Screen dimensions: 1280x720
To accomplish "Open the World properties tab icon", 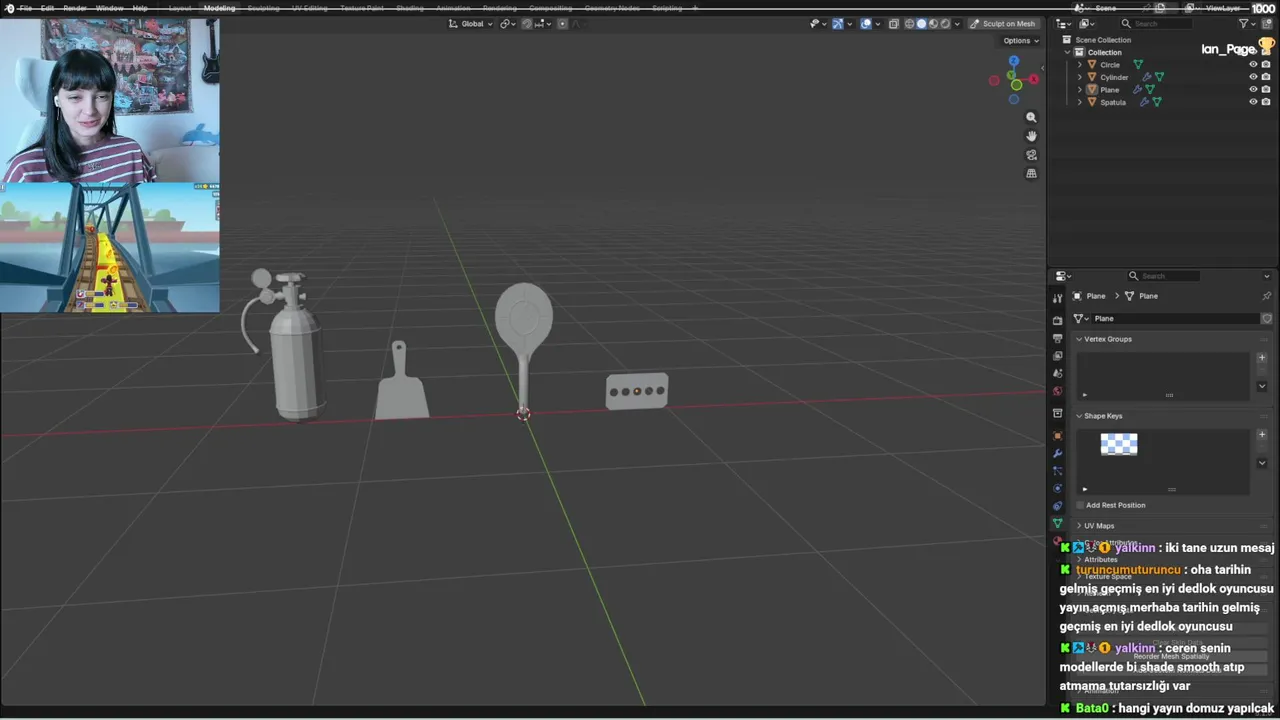I will [x=1057, y=391].
